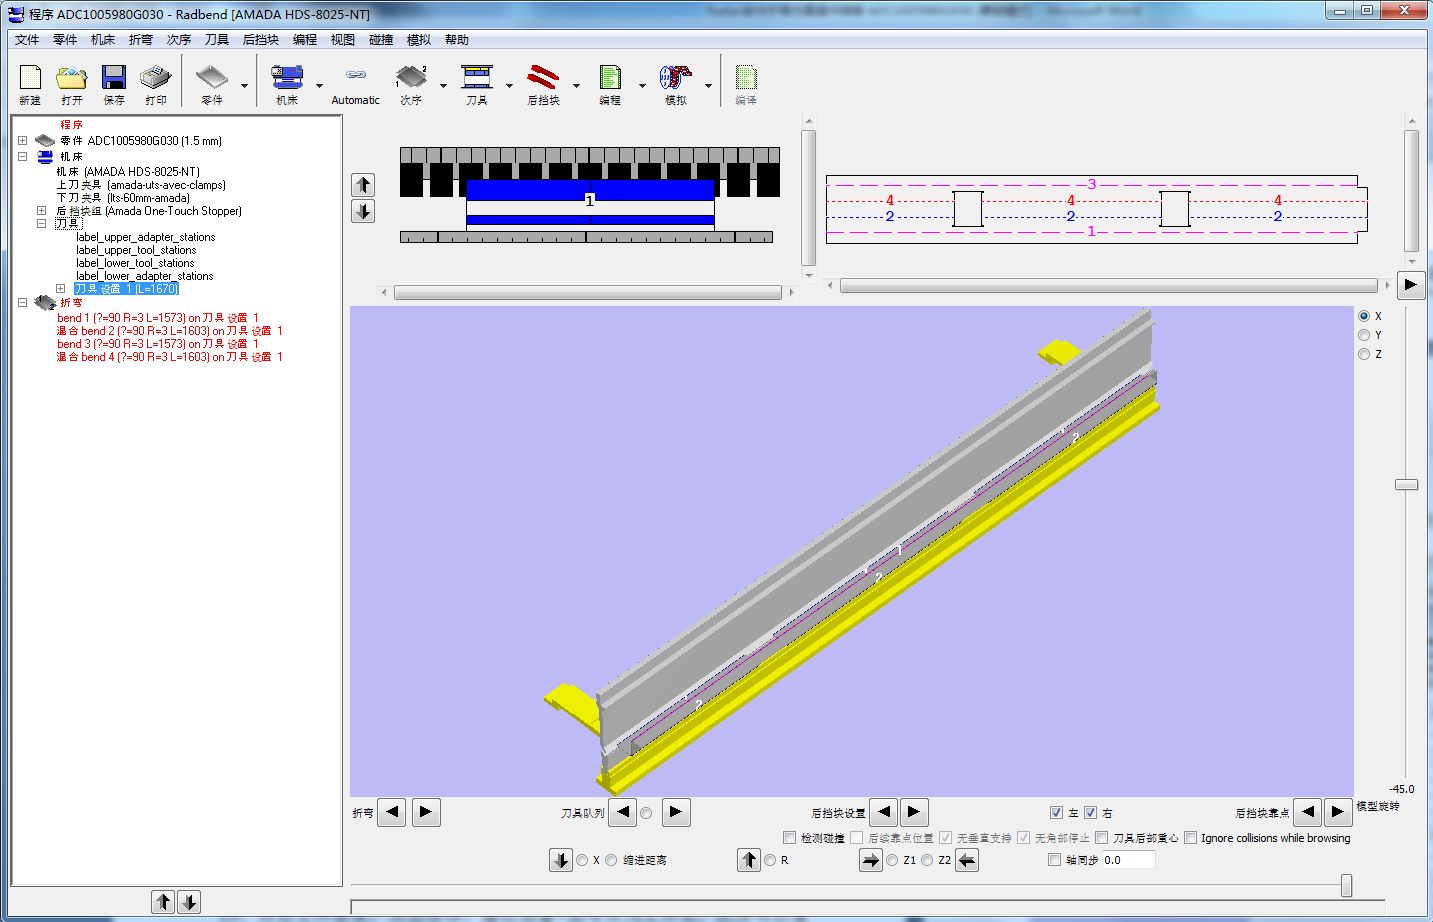1433x922 pixels.
Task: Click the 模型旋转 vertical rotation slider handle
Action: pos(1407,485)
